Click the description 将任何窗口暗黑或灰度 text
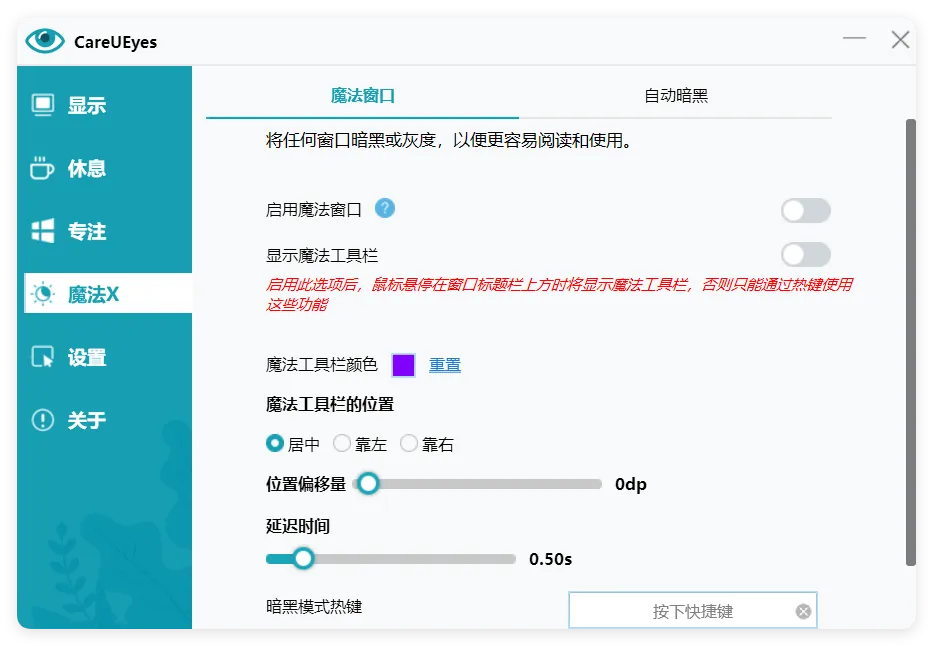The width and height of the screenshot is (933, 646). (449, 140)
